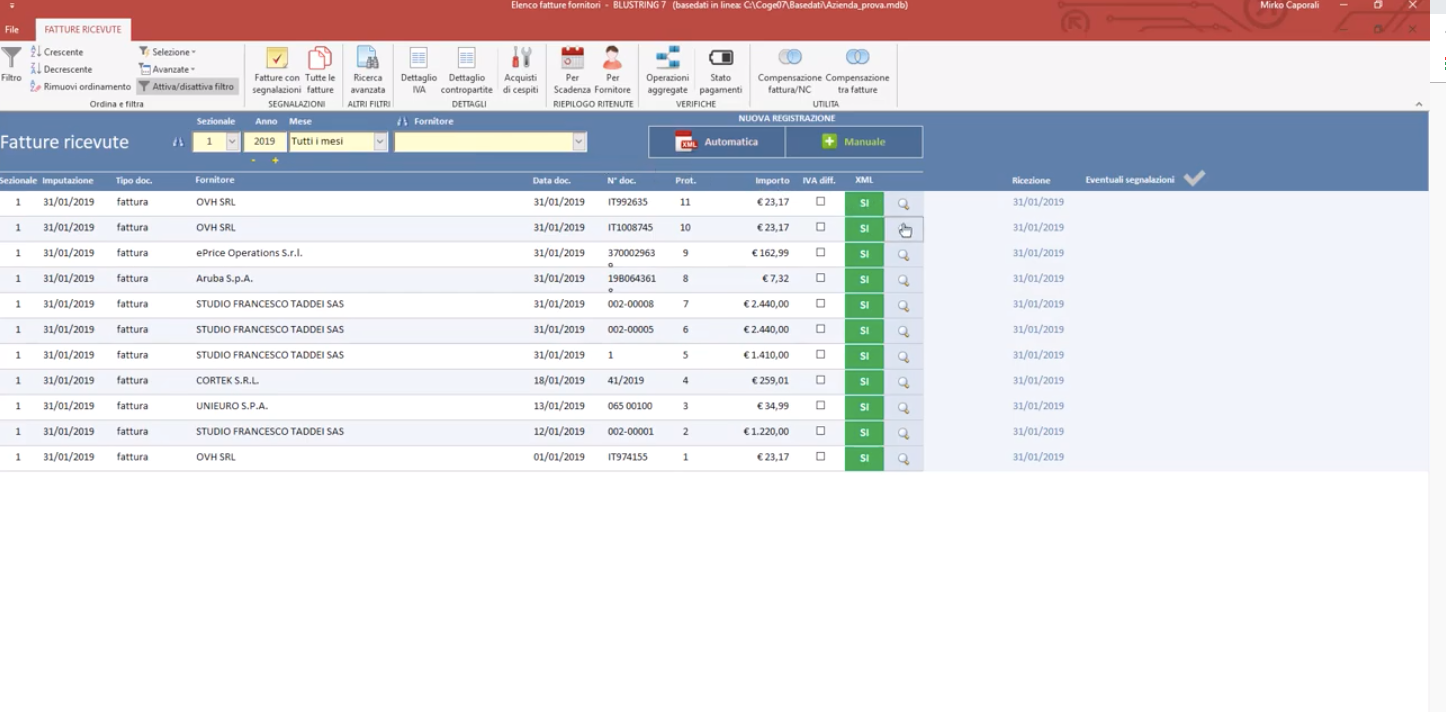
Task: Click the magnifier icon for Aruba S.p.A.
Action: click(x=903, y=280)
